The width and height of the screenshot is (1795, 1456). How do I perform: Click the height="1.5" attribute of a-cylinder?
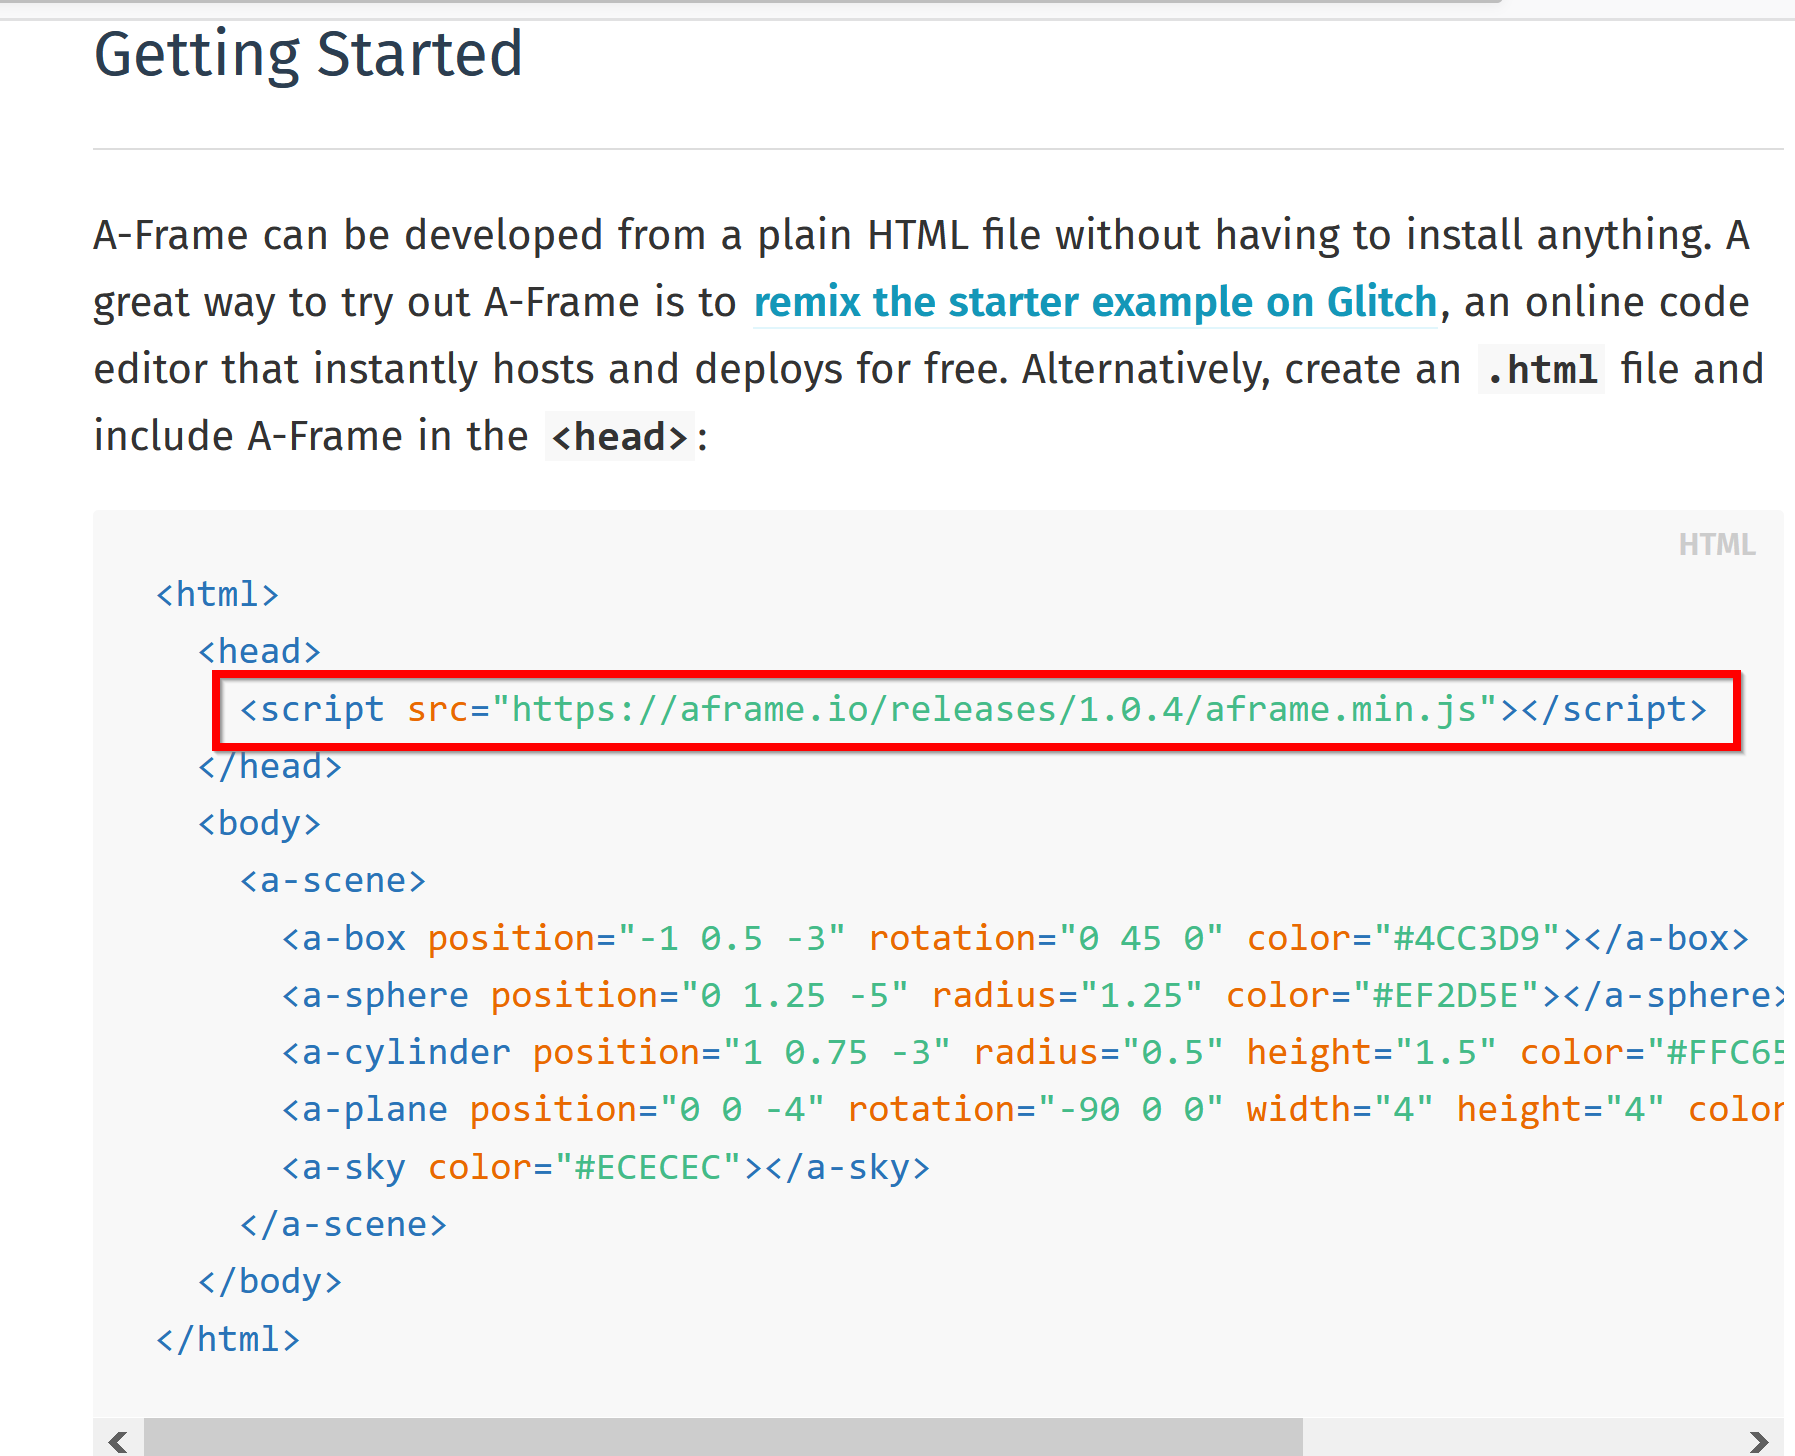pyautogui.click(x=1372, y=1053)
